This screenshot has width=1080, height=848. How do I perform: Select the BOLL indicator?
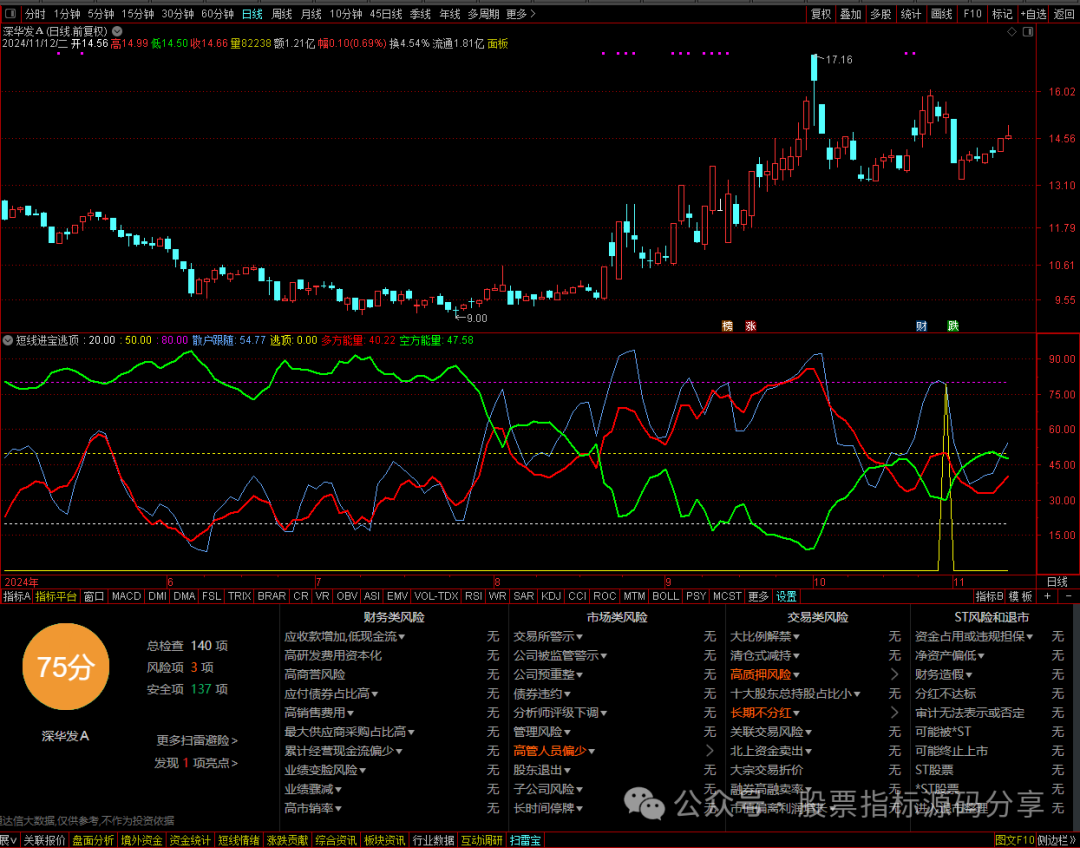[665, 596]
